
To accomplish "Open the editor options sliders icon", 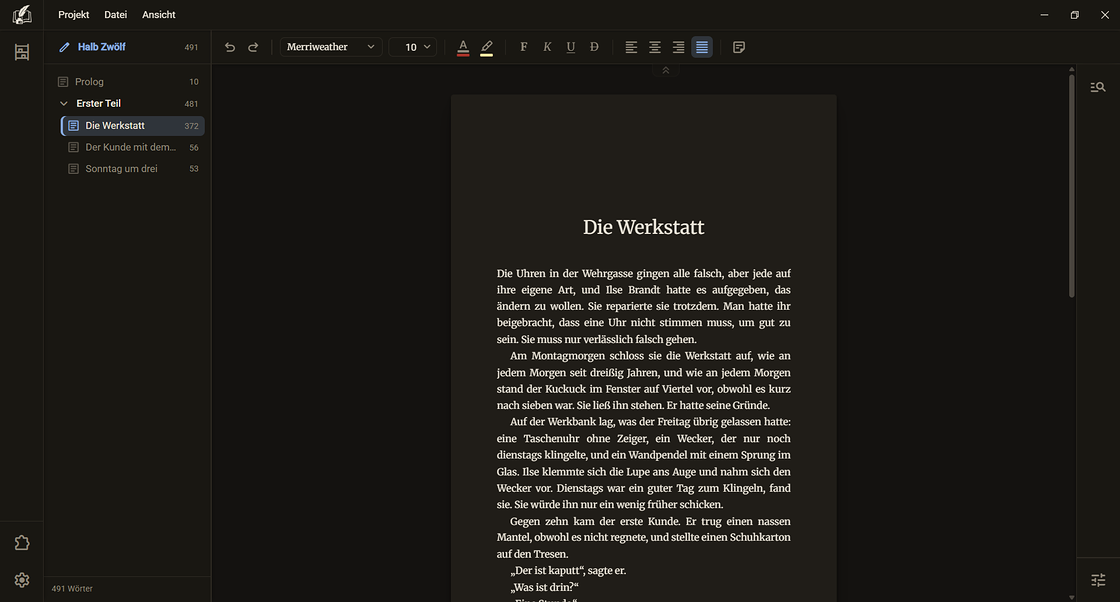I will [x=1098, y=580].
